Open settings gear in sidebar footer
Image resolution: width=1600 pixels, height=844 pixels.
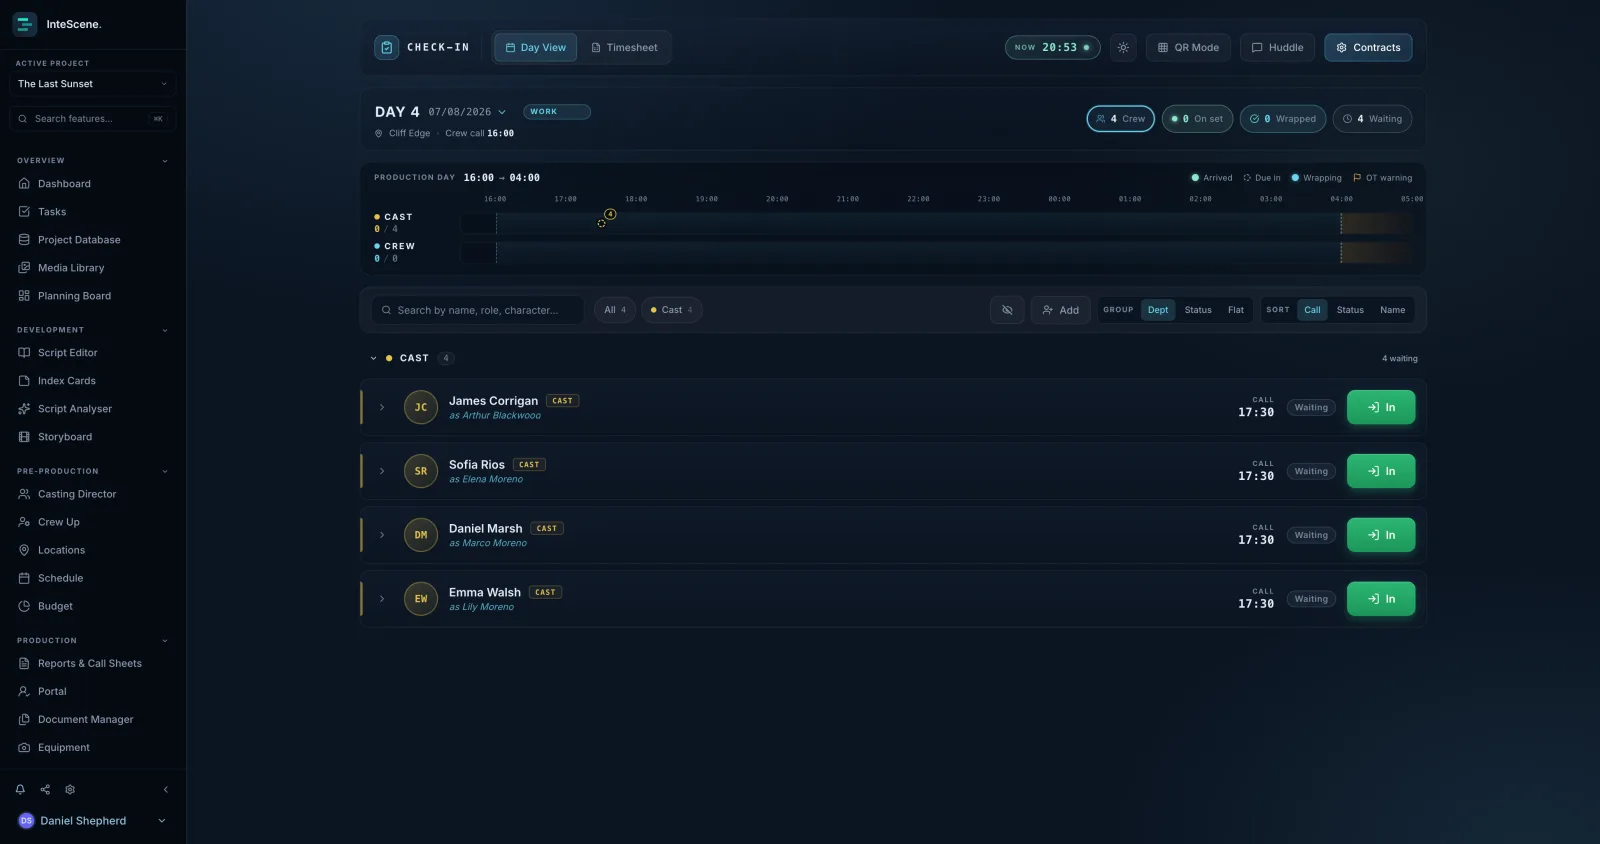coord(70,790)
